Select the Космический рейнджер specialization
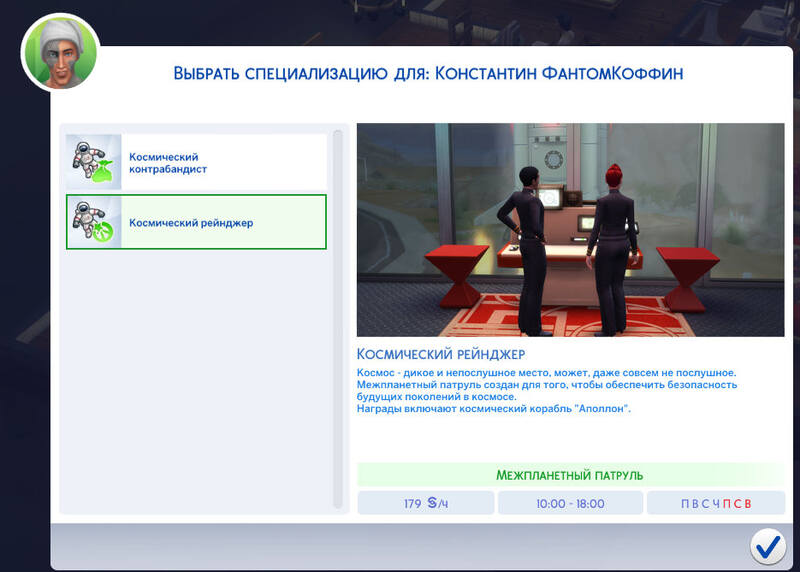This screenshot has width=800, height=572. coord(196,222)
